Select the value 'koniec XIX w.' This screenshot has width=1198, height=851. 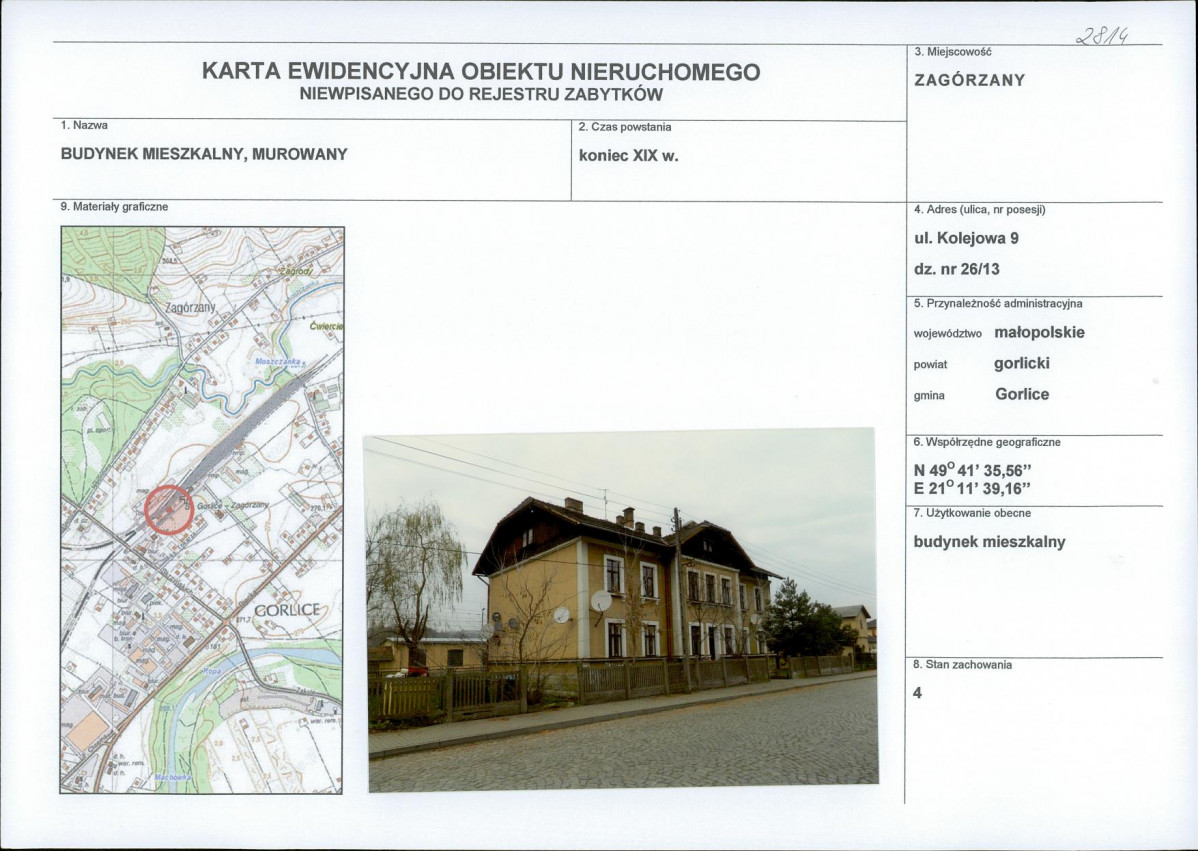point(629,156)
